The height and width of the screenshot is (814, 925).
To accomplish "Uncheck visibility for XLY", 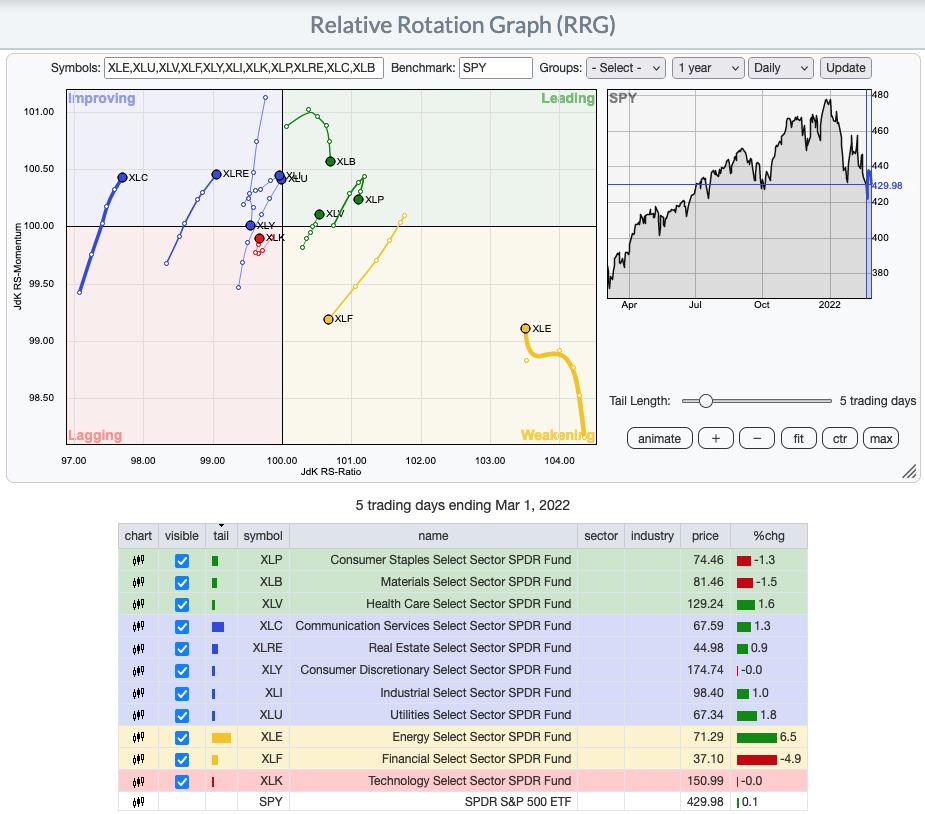I will (x=182, y=671).
